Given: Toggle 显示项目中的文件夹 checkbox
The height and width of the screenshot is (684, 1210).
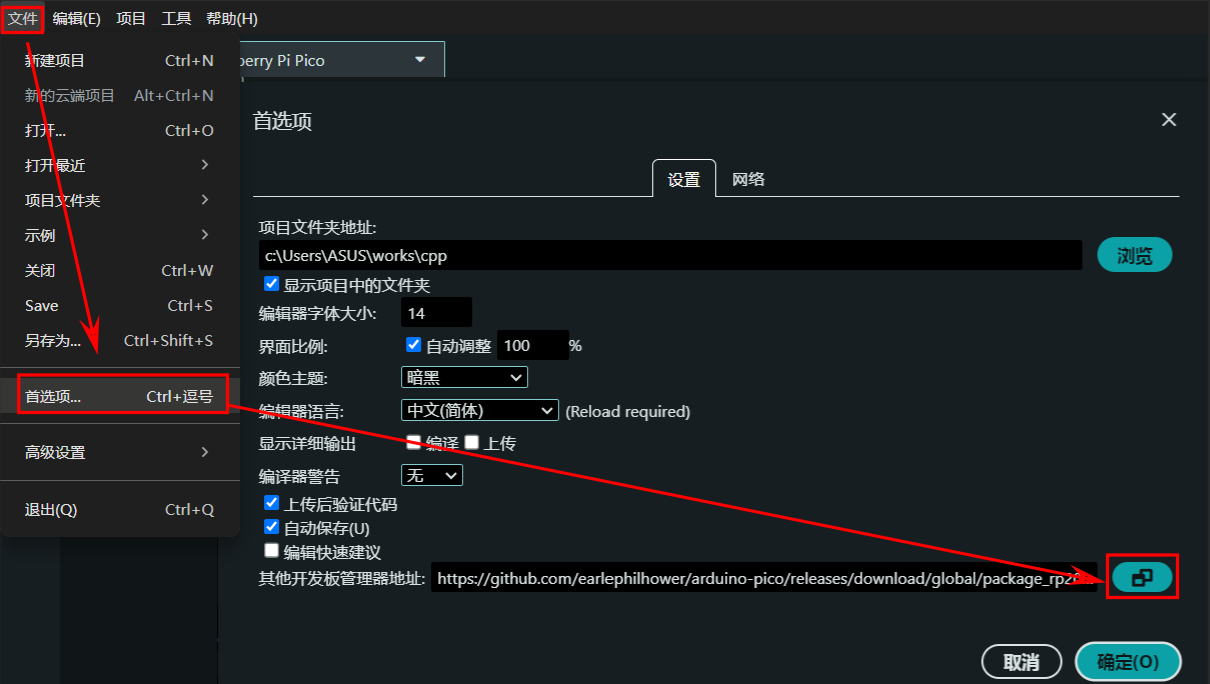Looking at the screenshot, I should pyautogui.click(x=271, y=284).
